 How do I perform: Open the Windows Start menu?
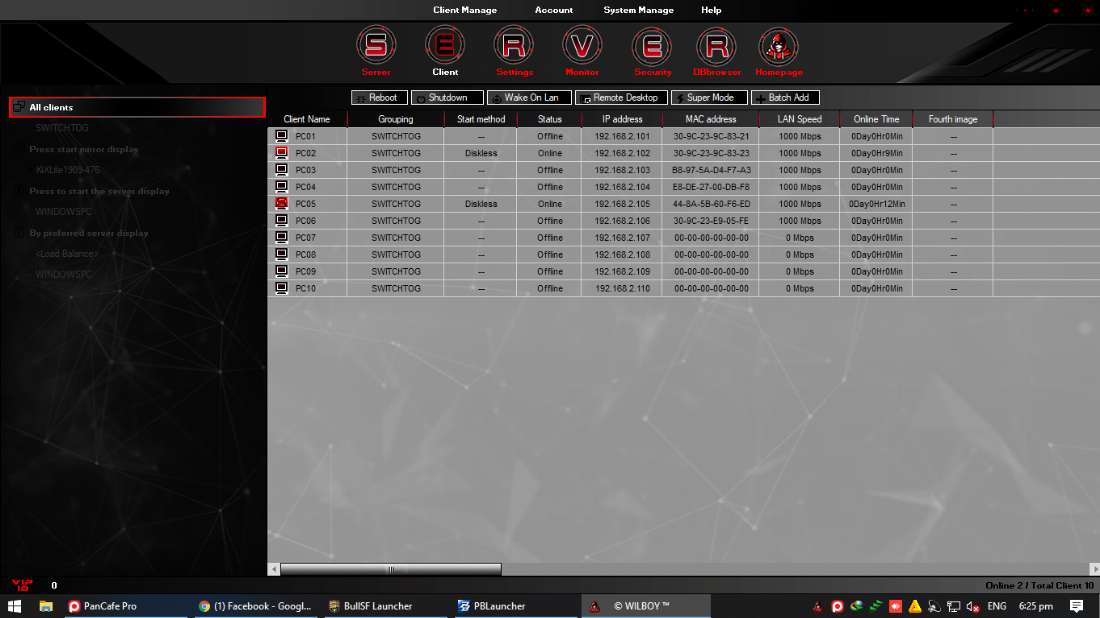pos(14,606)
